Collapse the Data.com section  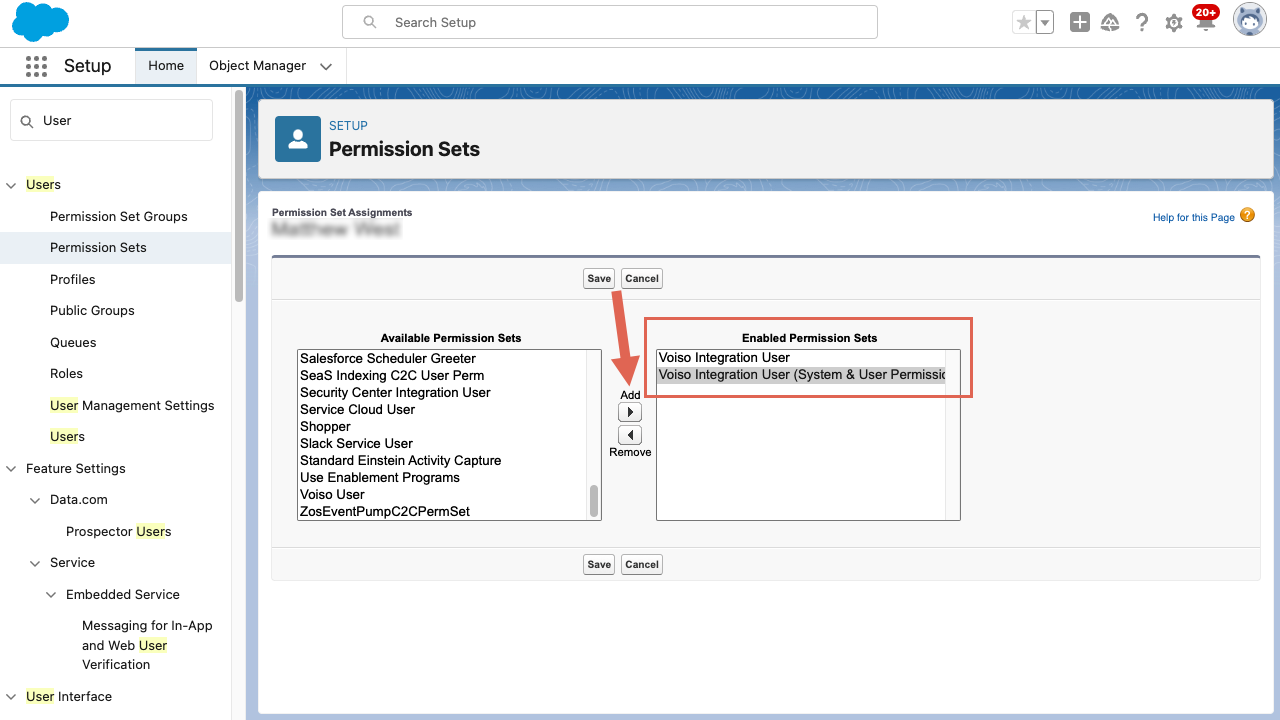tap(36, 500)
